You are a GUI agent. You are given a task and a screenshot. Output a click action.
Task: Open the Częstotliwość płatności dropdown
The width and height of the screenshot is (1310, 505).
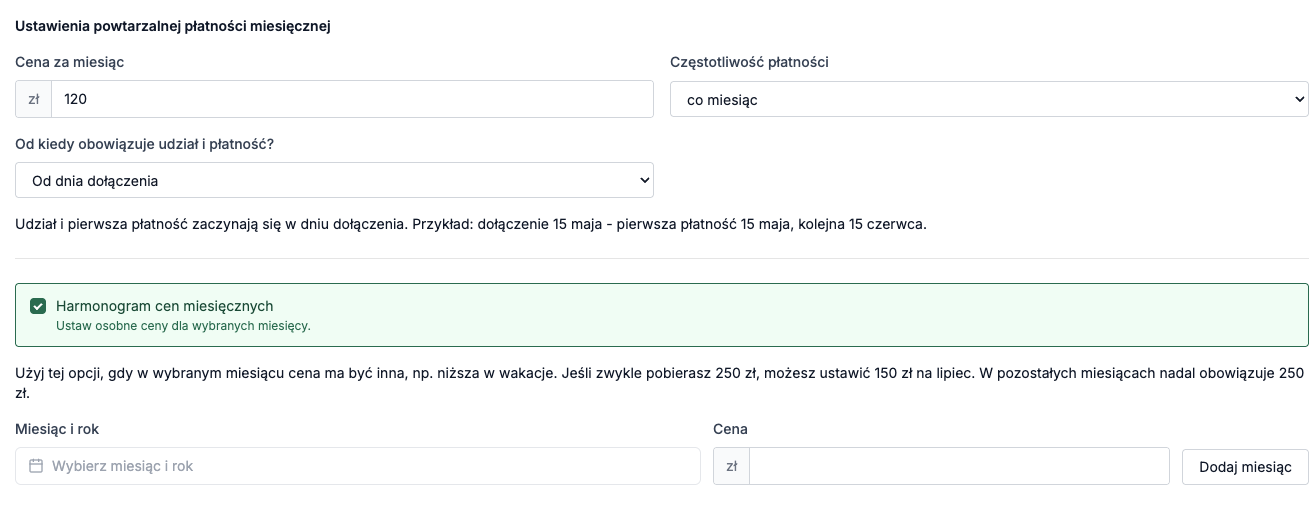pos(989,99)
